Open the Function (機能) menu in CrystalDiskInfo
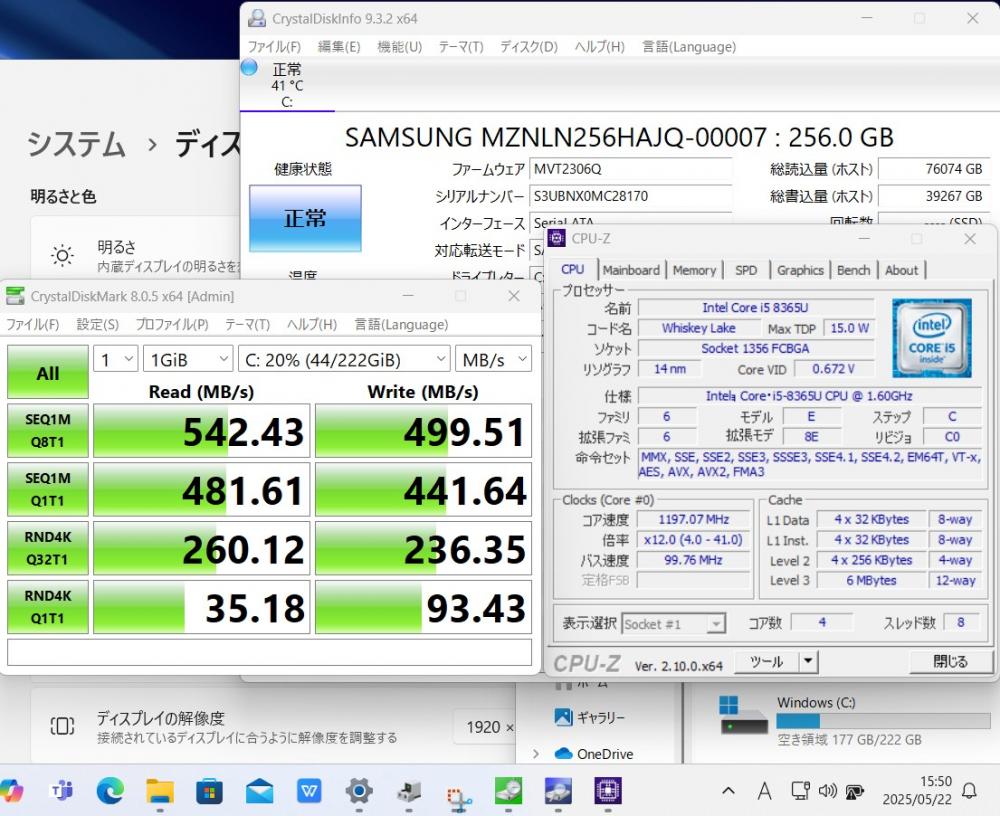This screenshot has height=816, width=1000. 399,47
